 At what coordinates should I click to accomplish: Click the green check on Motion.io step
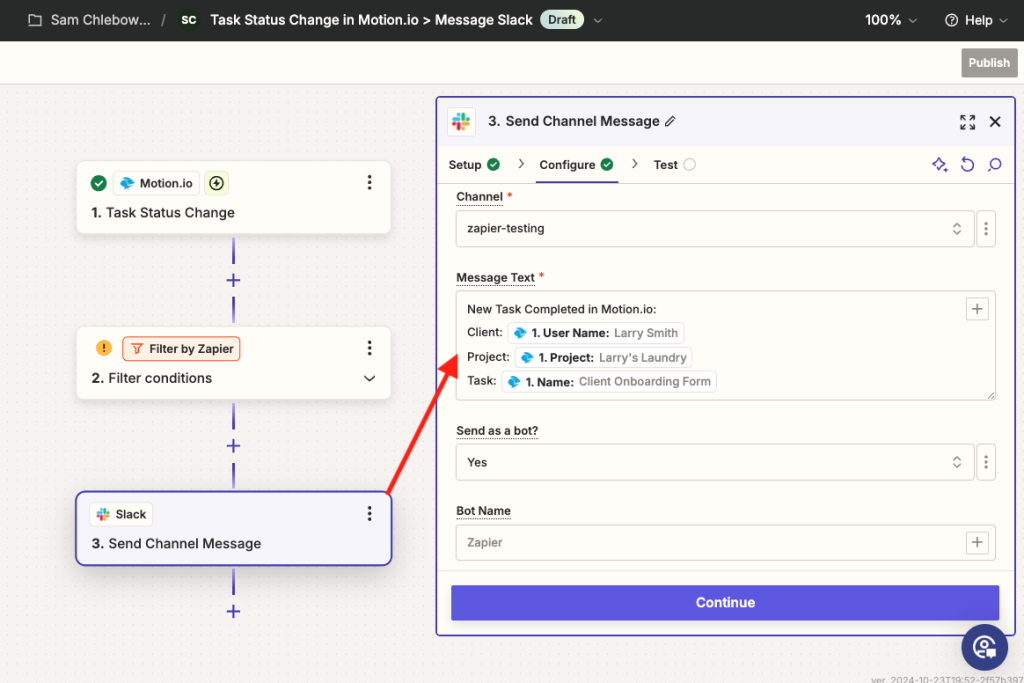99,183
